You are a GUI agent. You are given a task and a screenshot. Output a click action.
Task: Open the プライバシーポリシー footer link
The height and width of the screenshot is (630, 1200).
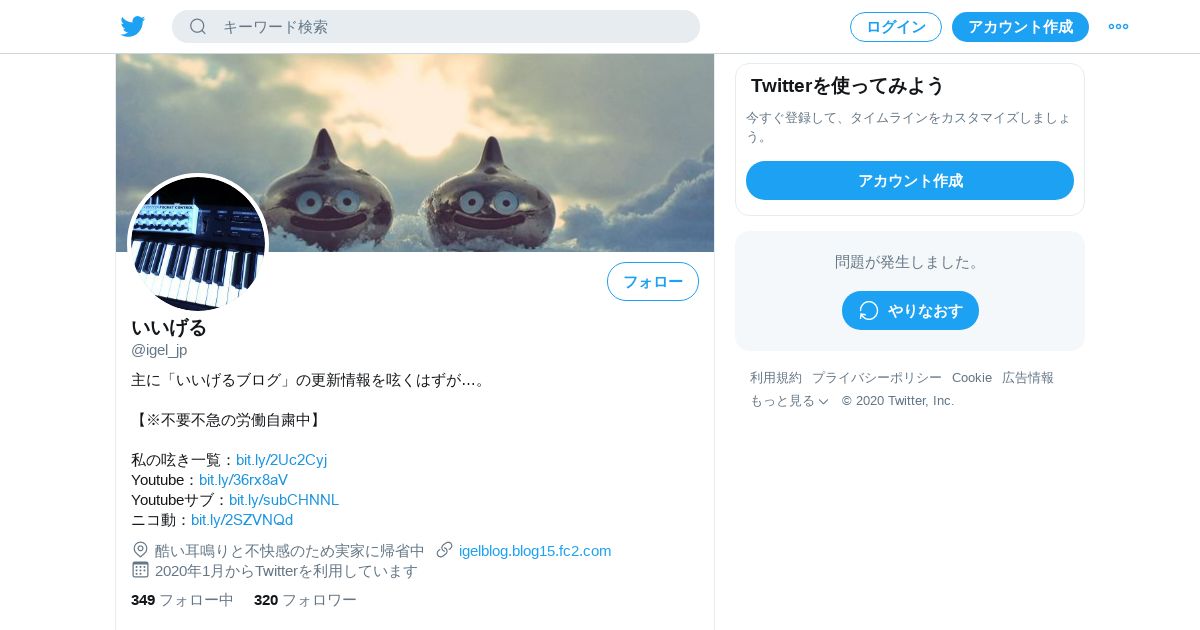pyautogui.click(x=877, y=378)
